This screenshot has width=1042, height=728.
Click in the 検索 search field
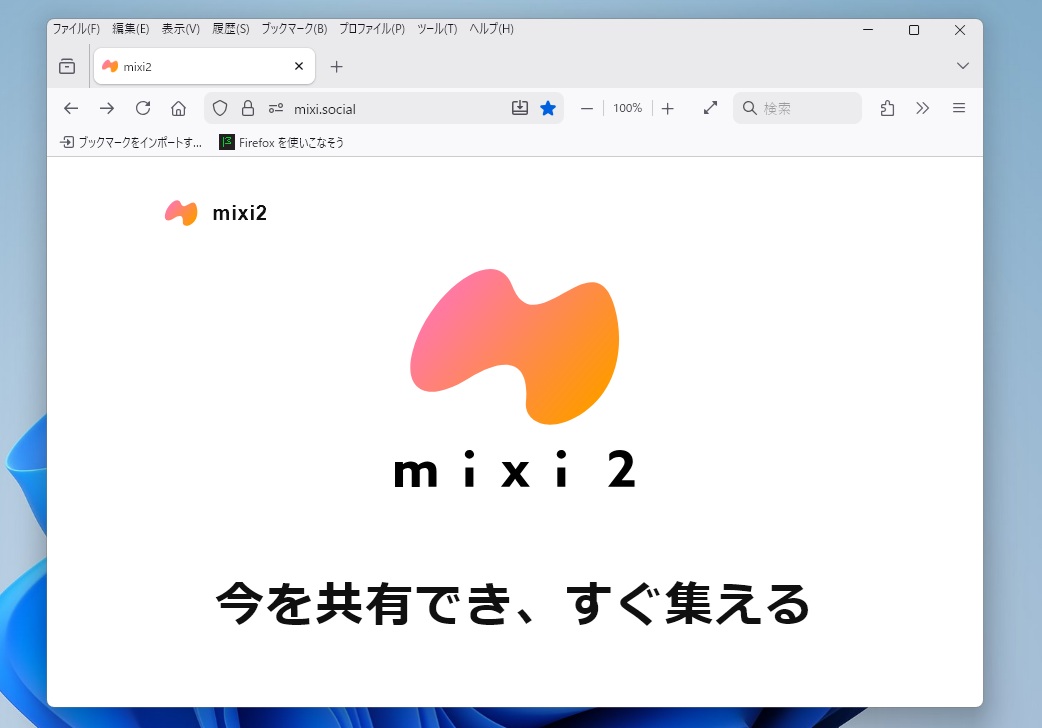tap(805, 108)
